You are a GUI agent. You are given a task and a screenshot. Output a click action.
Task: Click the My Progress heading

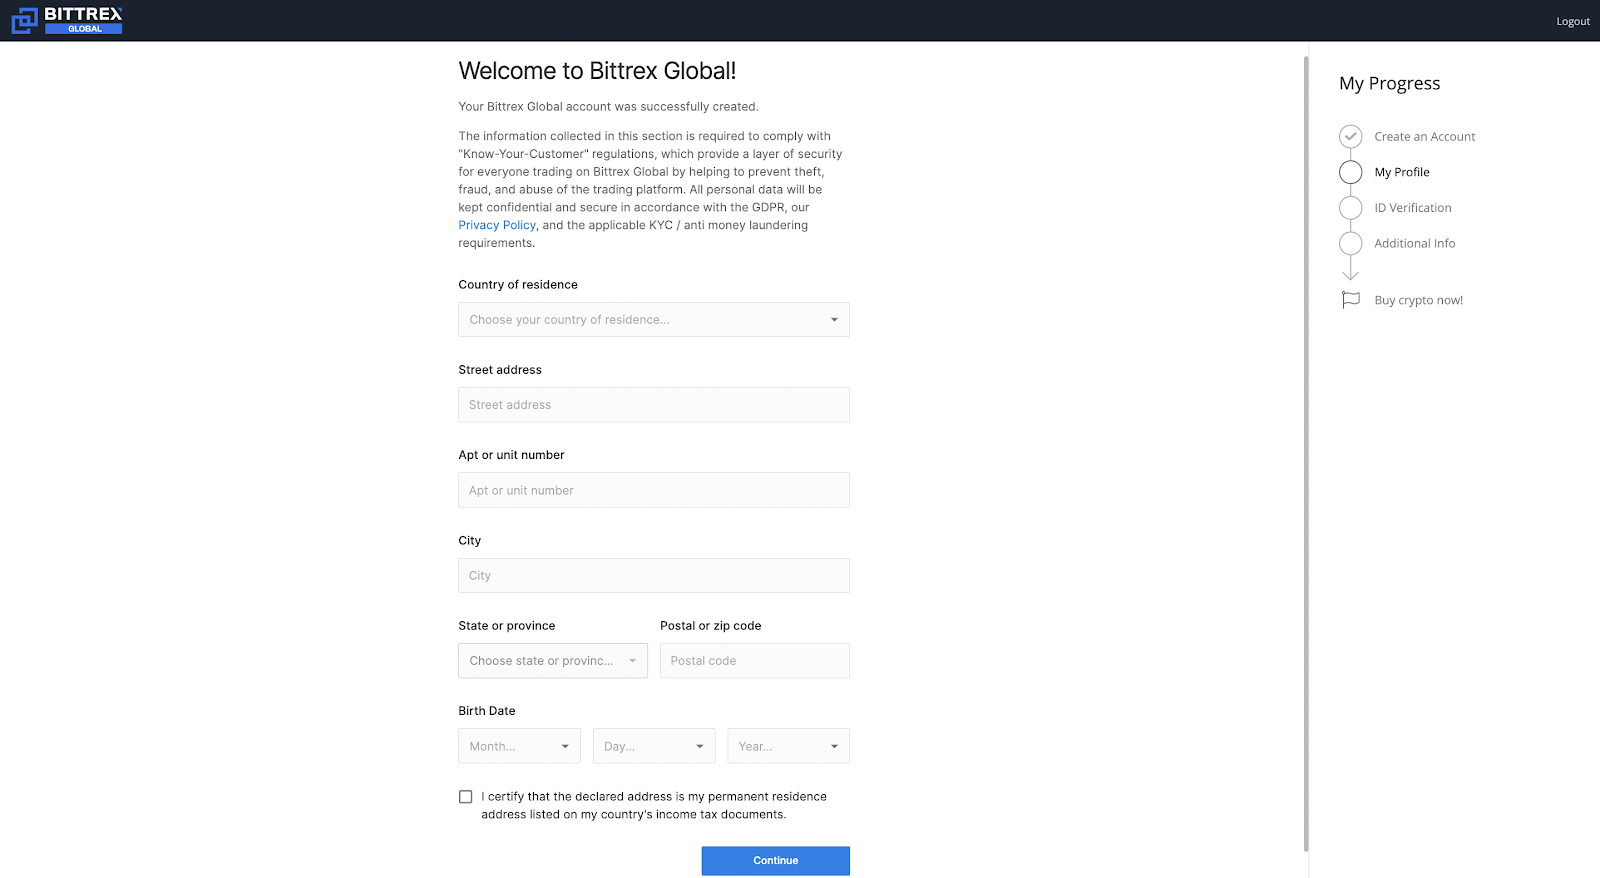[1389, 83]
